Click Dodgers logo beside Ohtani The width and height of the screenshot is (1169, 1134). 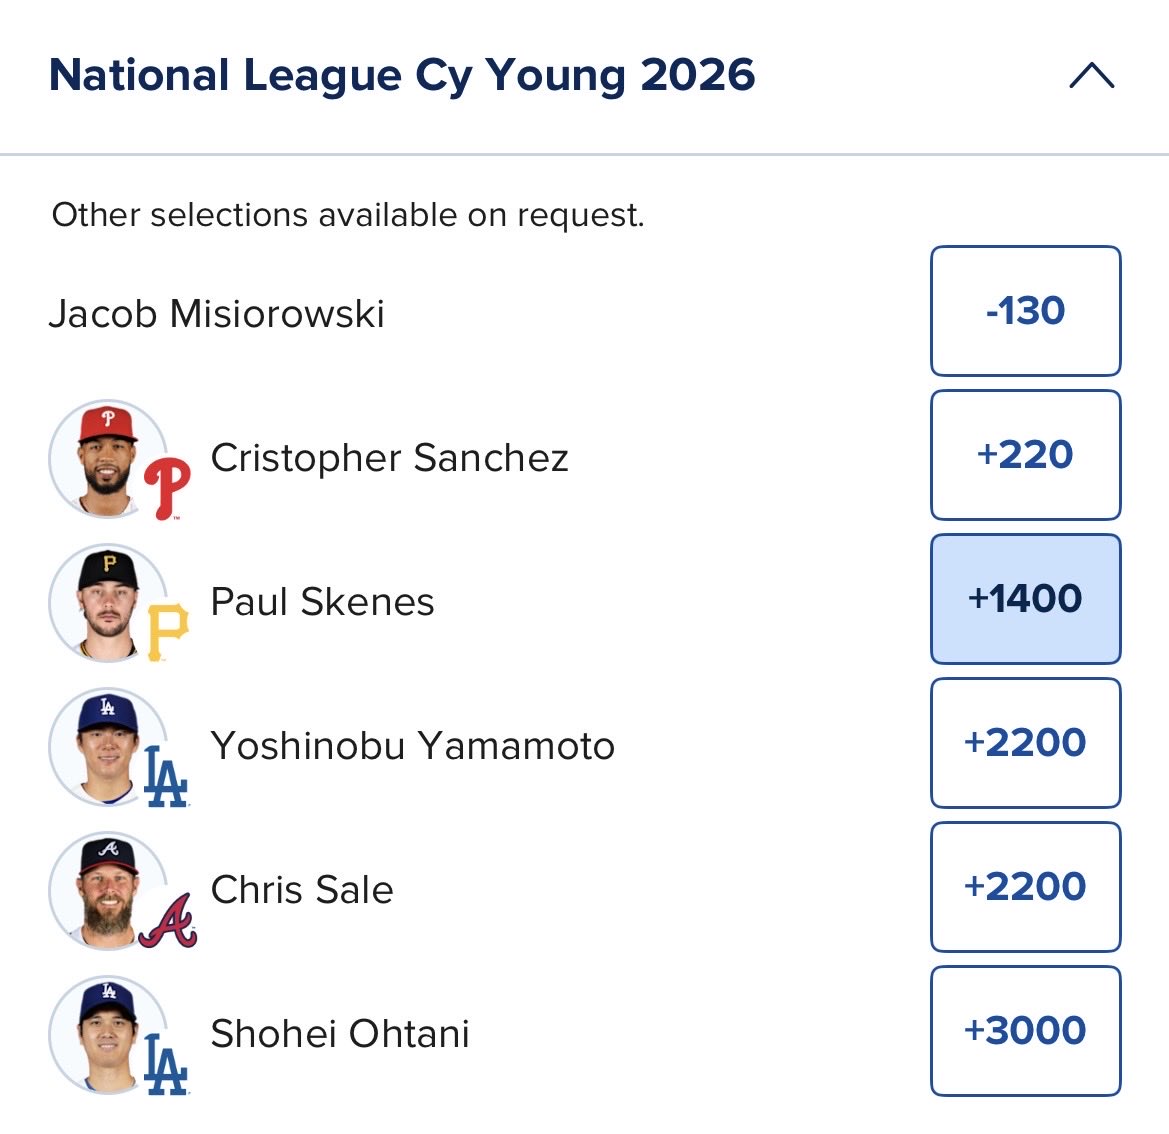166,1064
